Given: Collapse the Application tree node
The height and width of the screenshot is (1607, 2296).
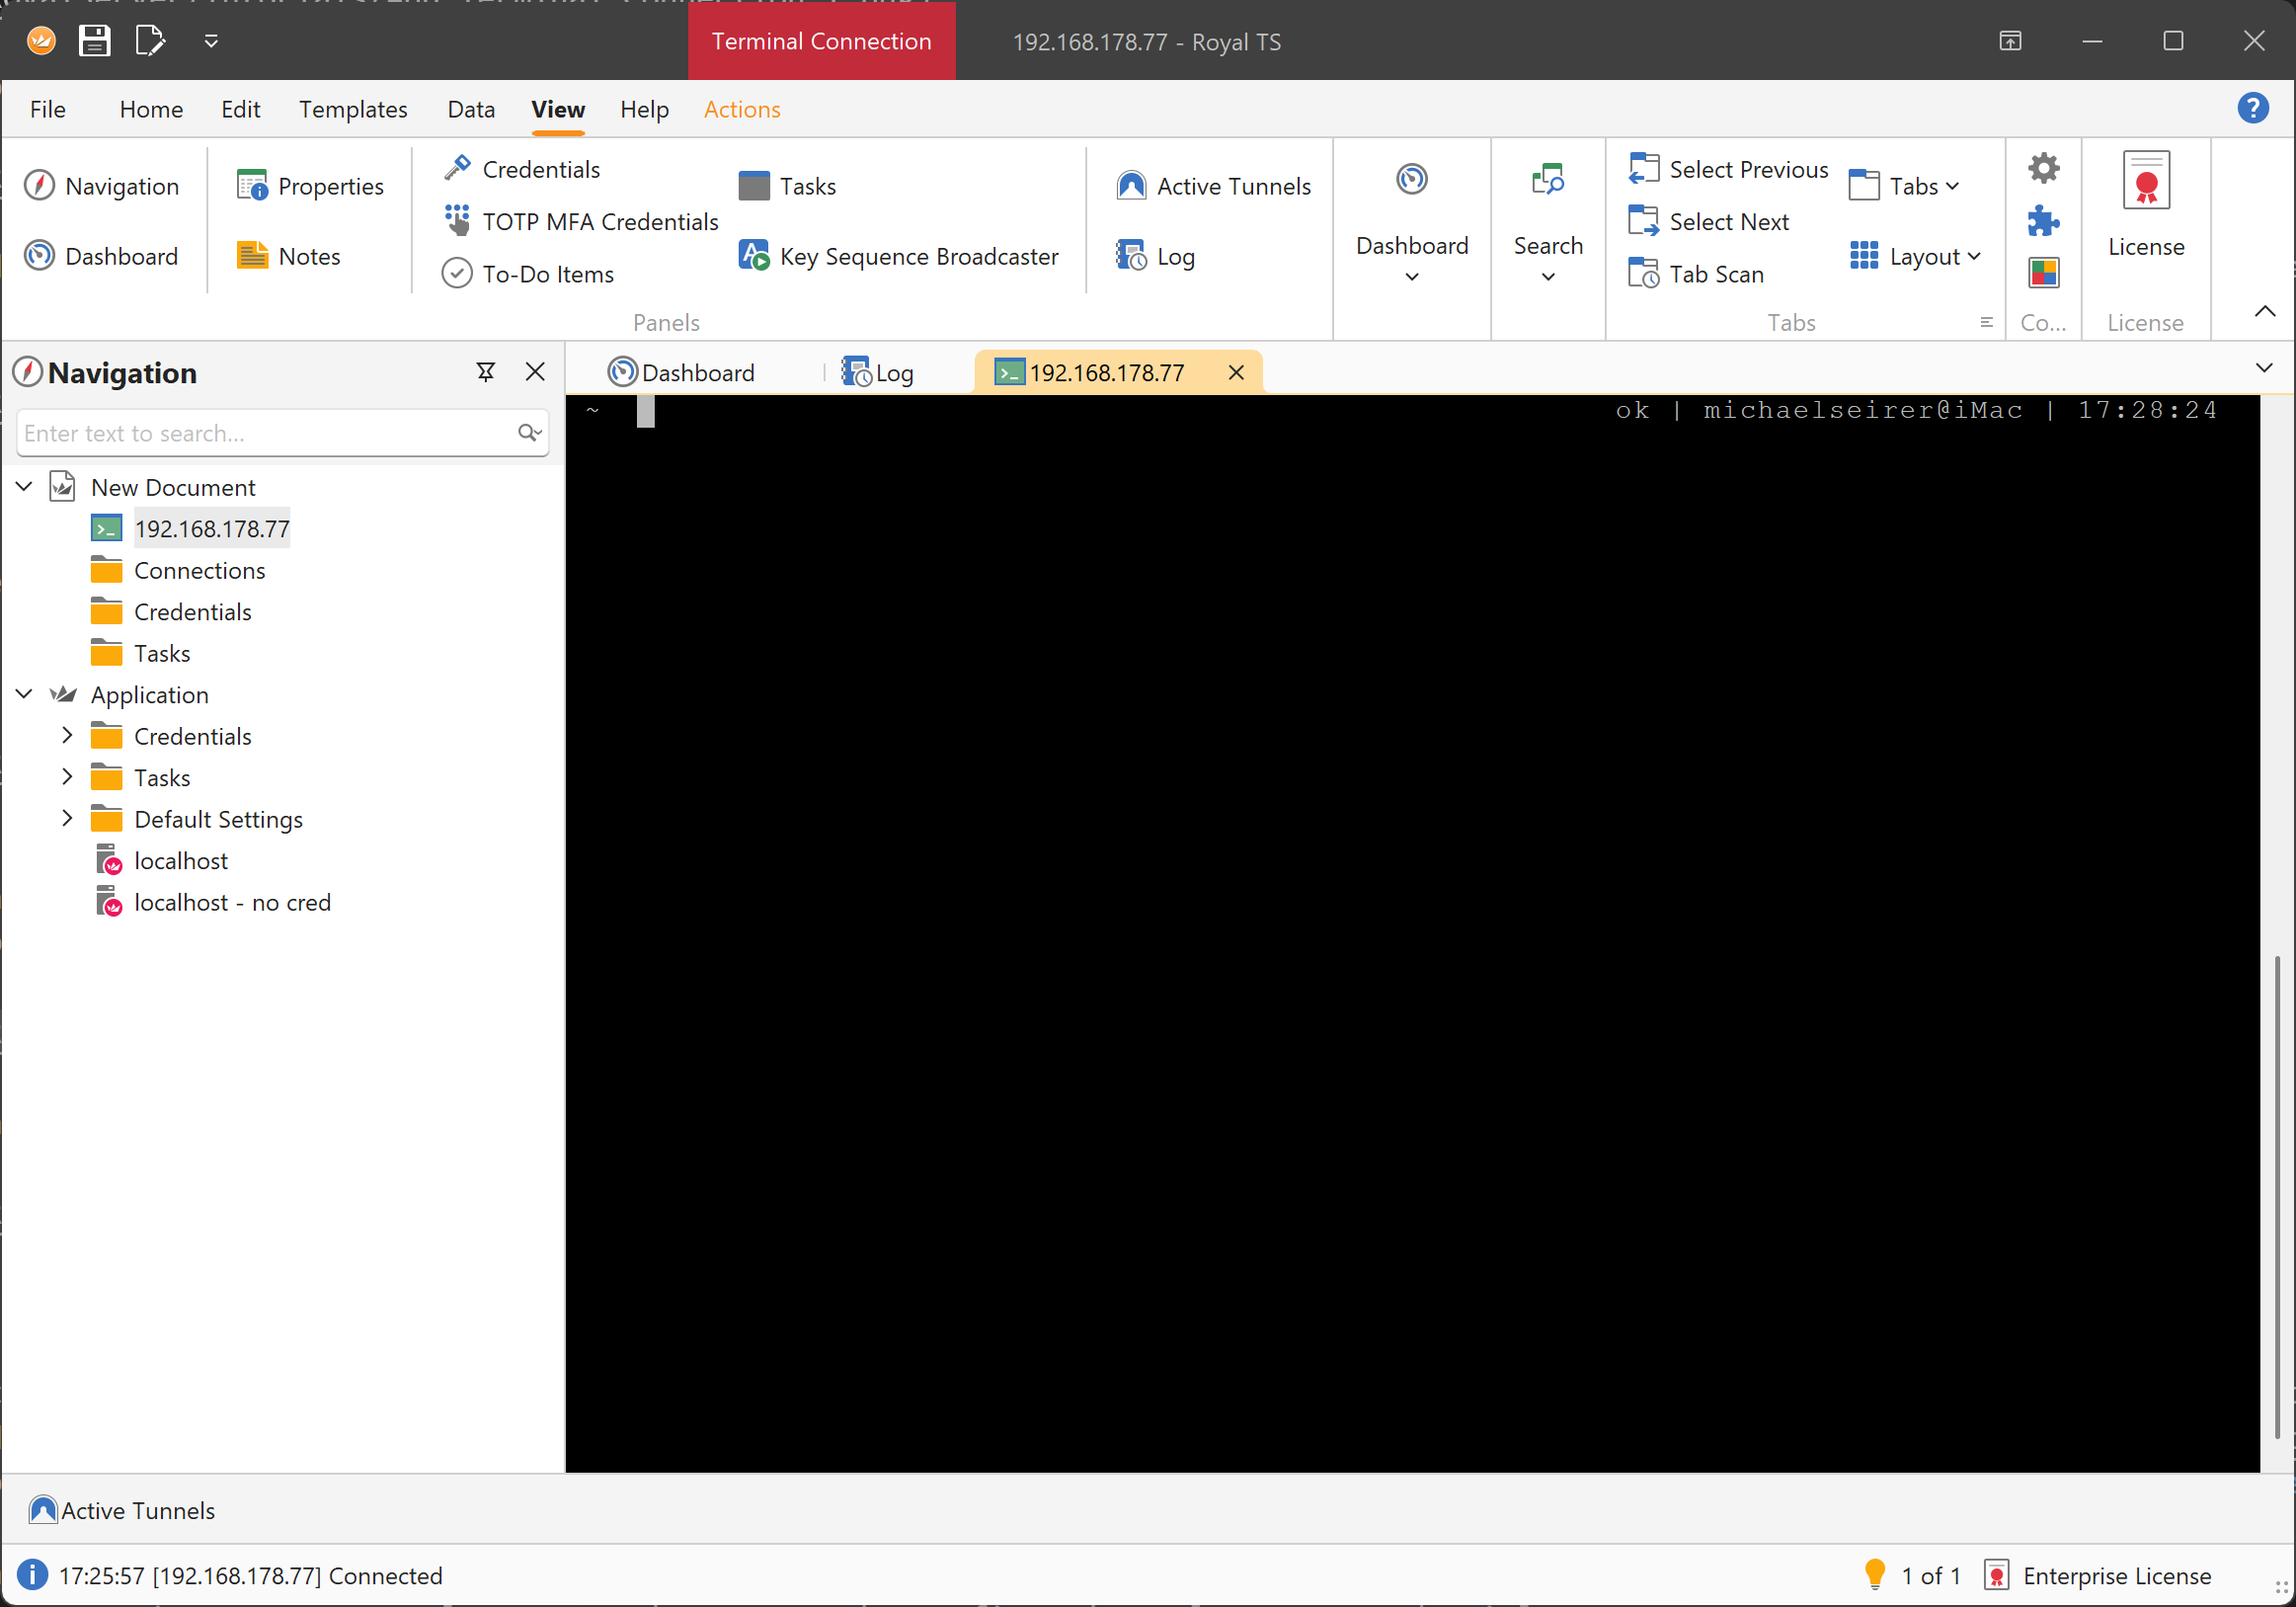Looking at the screenshot, I should pyautogui.click(x=24, y=694).
